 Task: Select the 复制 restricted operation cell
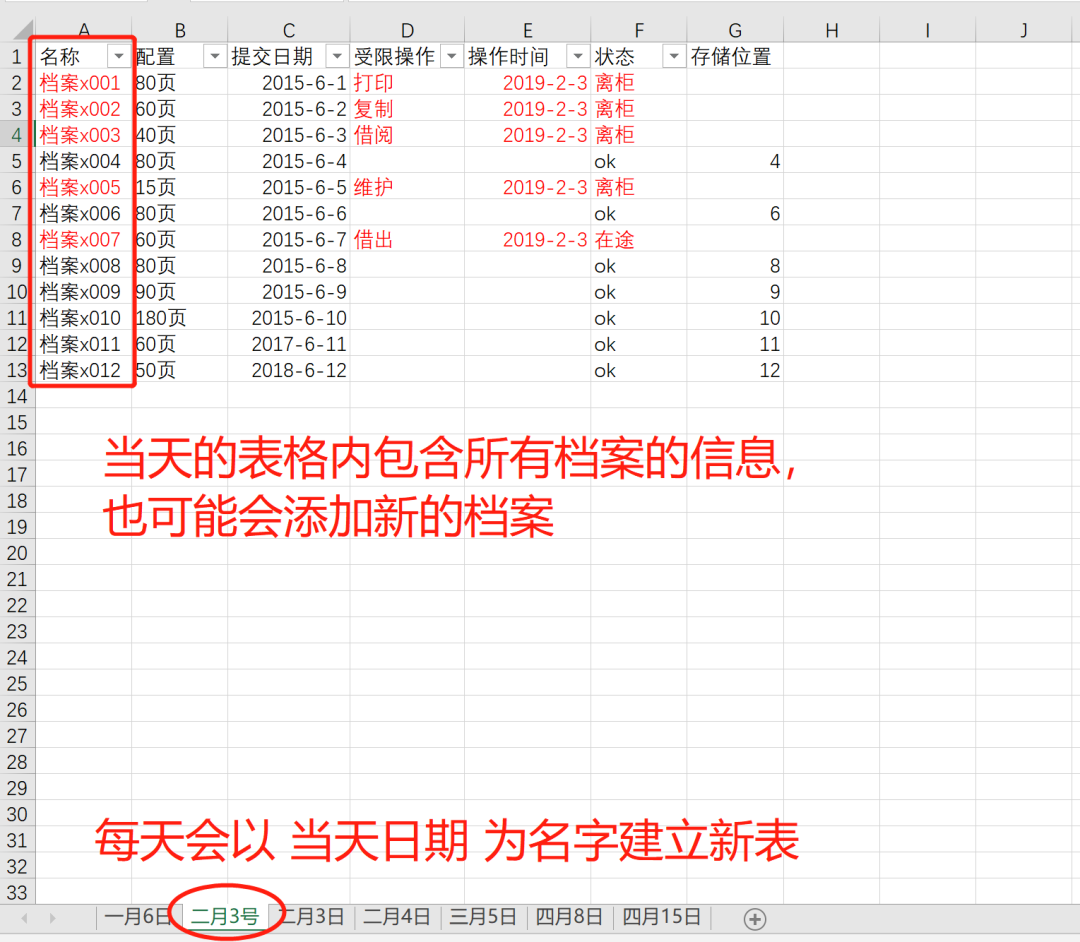pos(407,109)
